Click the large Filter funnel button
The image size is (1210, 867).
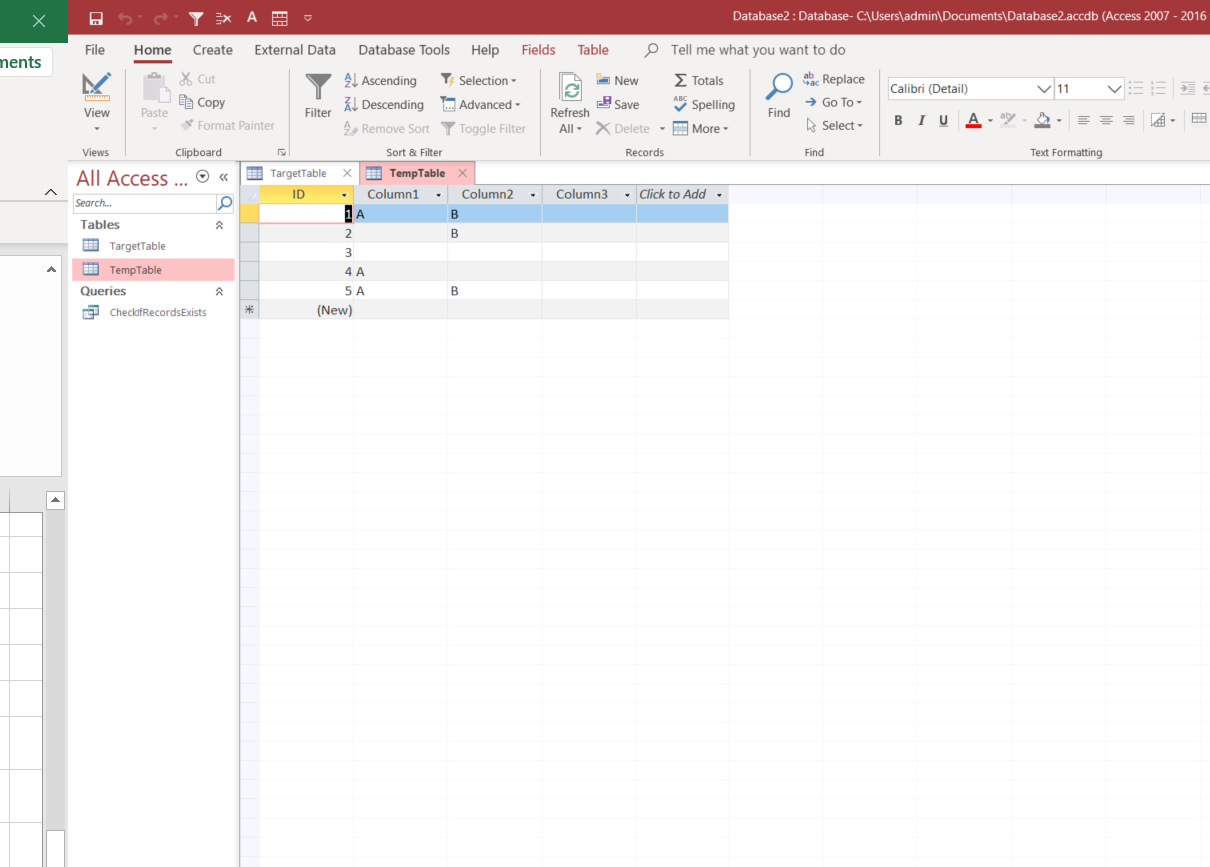pos(318,97)
